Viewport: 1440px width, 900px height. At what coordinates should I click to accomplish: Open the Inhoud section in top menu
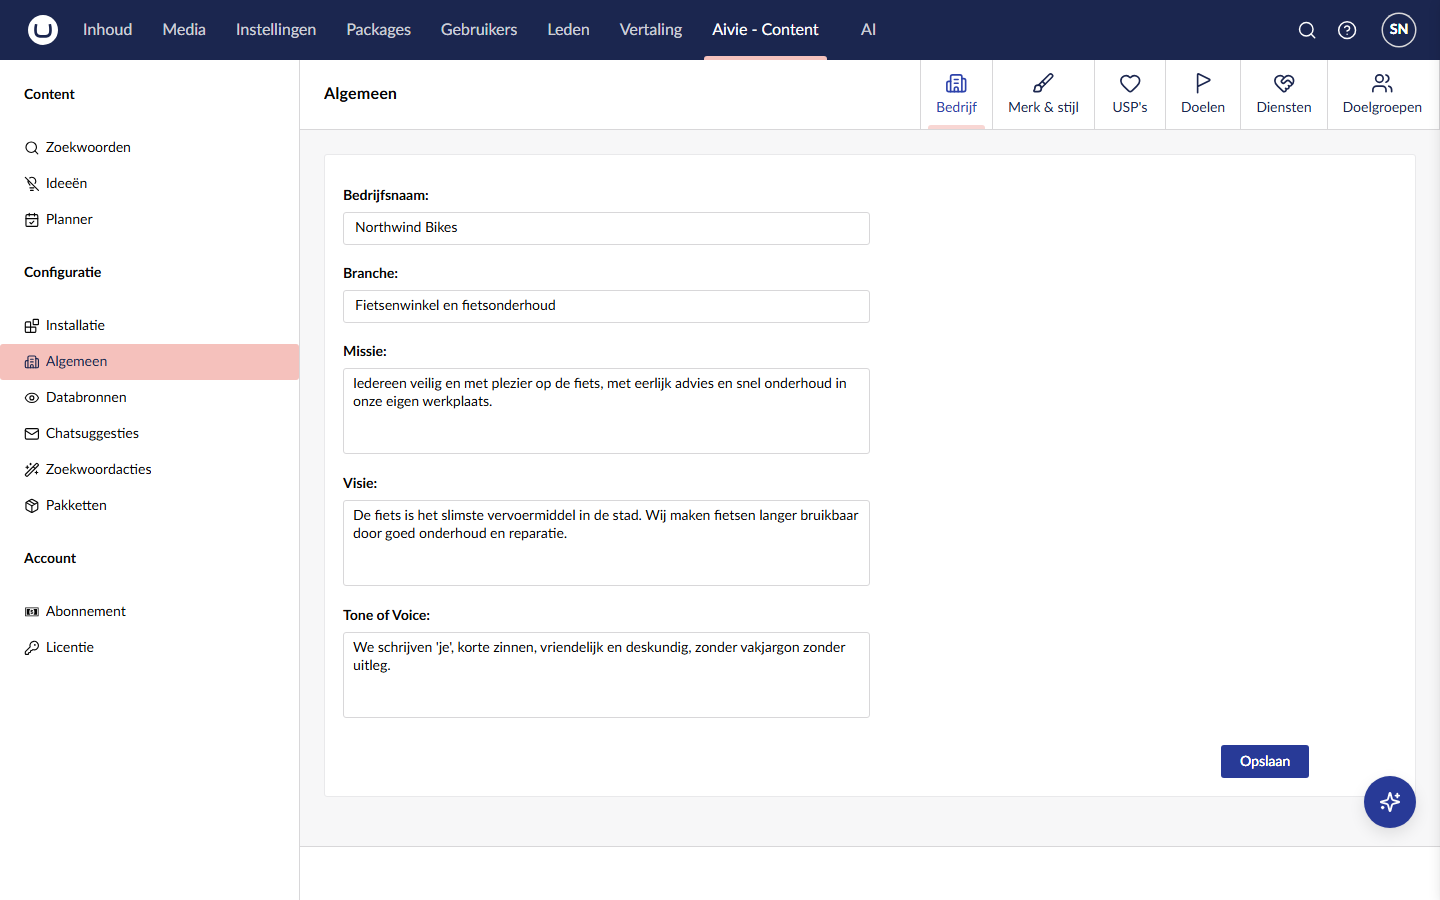[107, 30]
